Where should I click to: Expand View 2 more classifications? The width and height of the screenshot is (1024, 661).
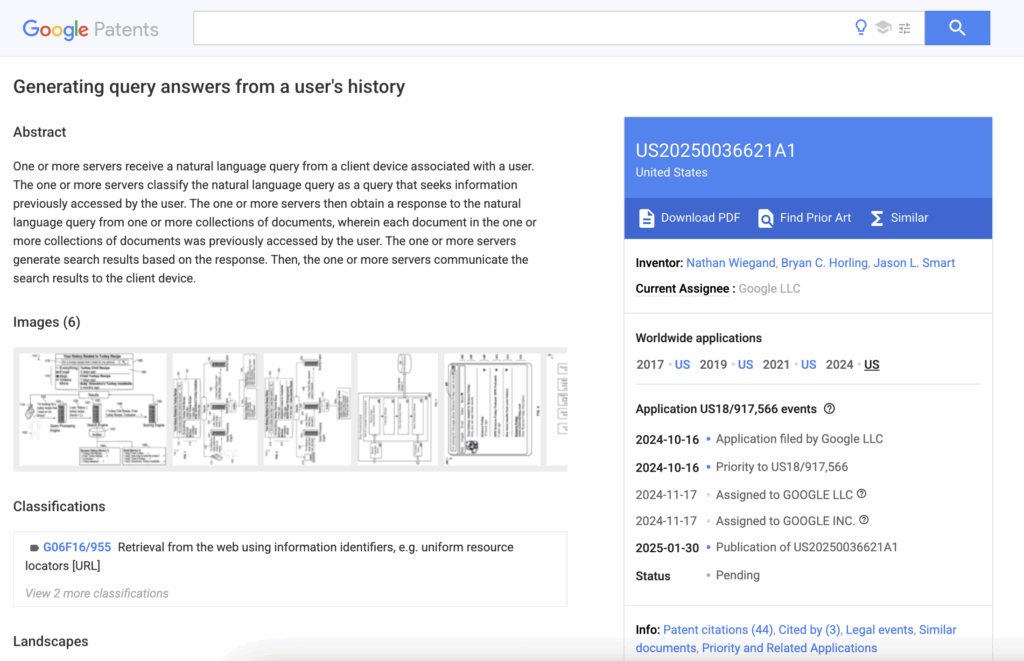click(95, 594)
